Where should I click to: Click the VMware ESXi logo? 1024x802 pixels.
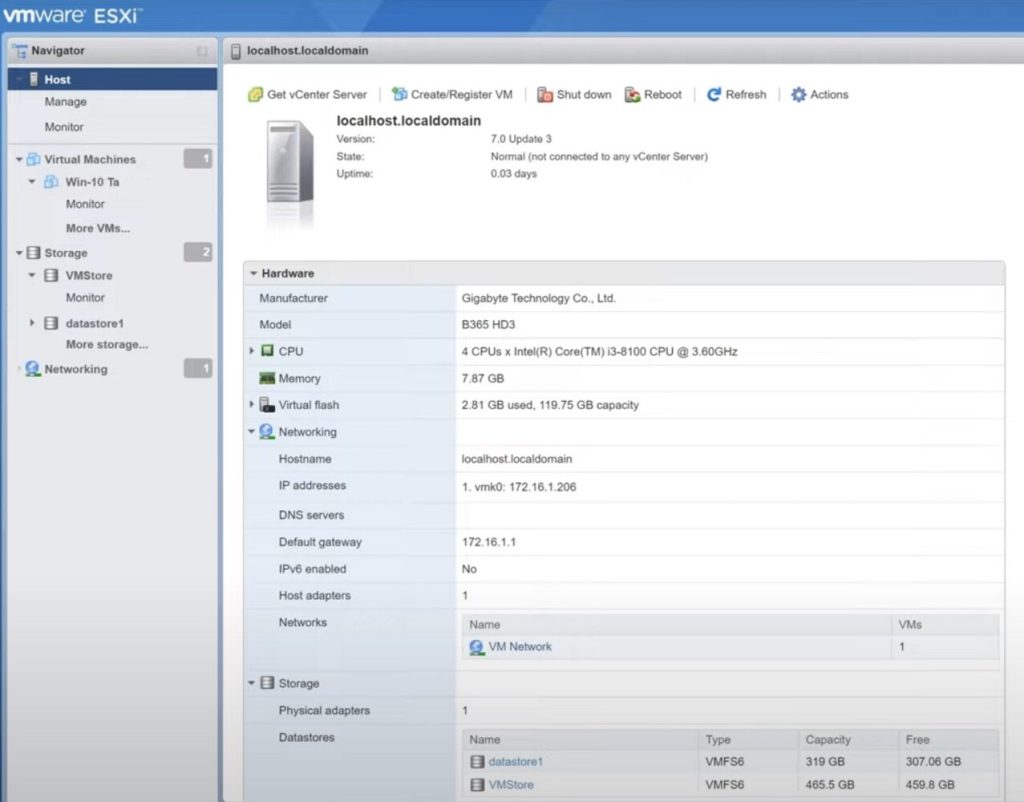(x=72, y=14)
